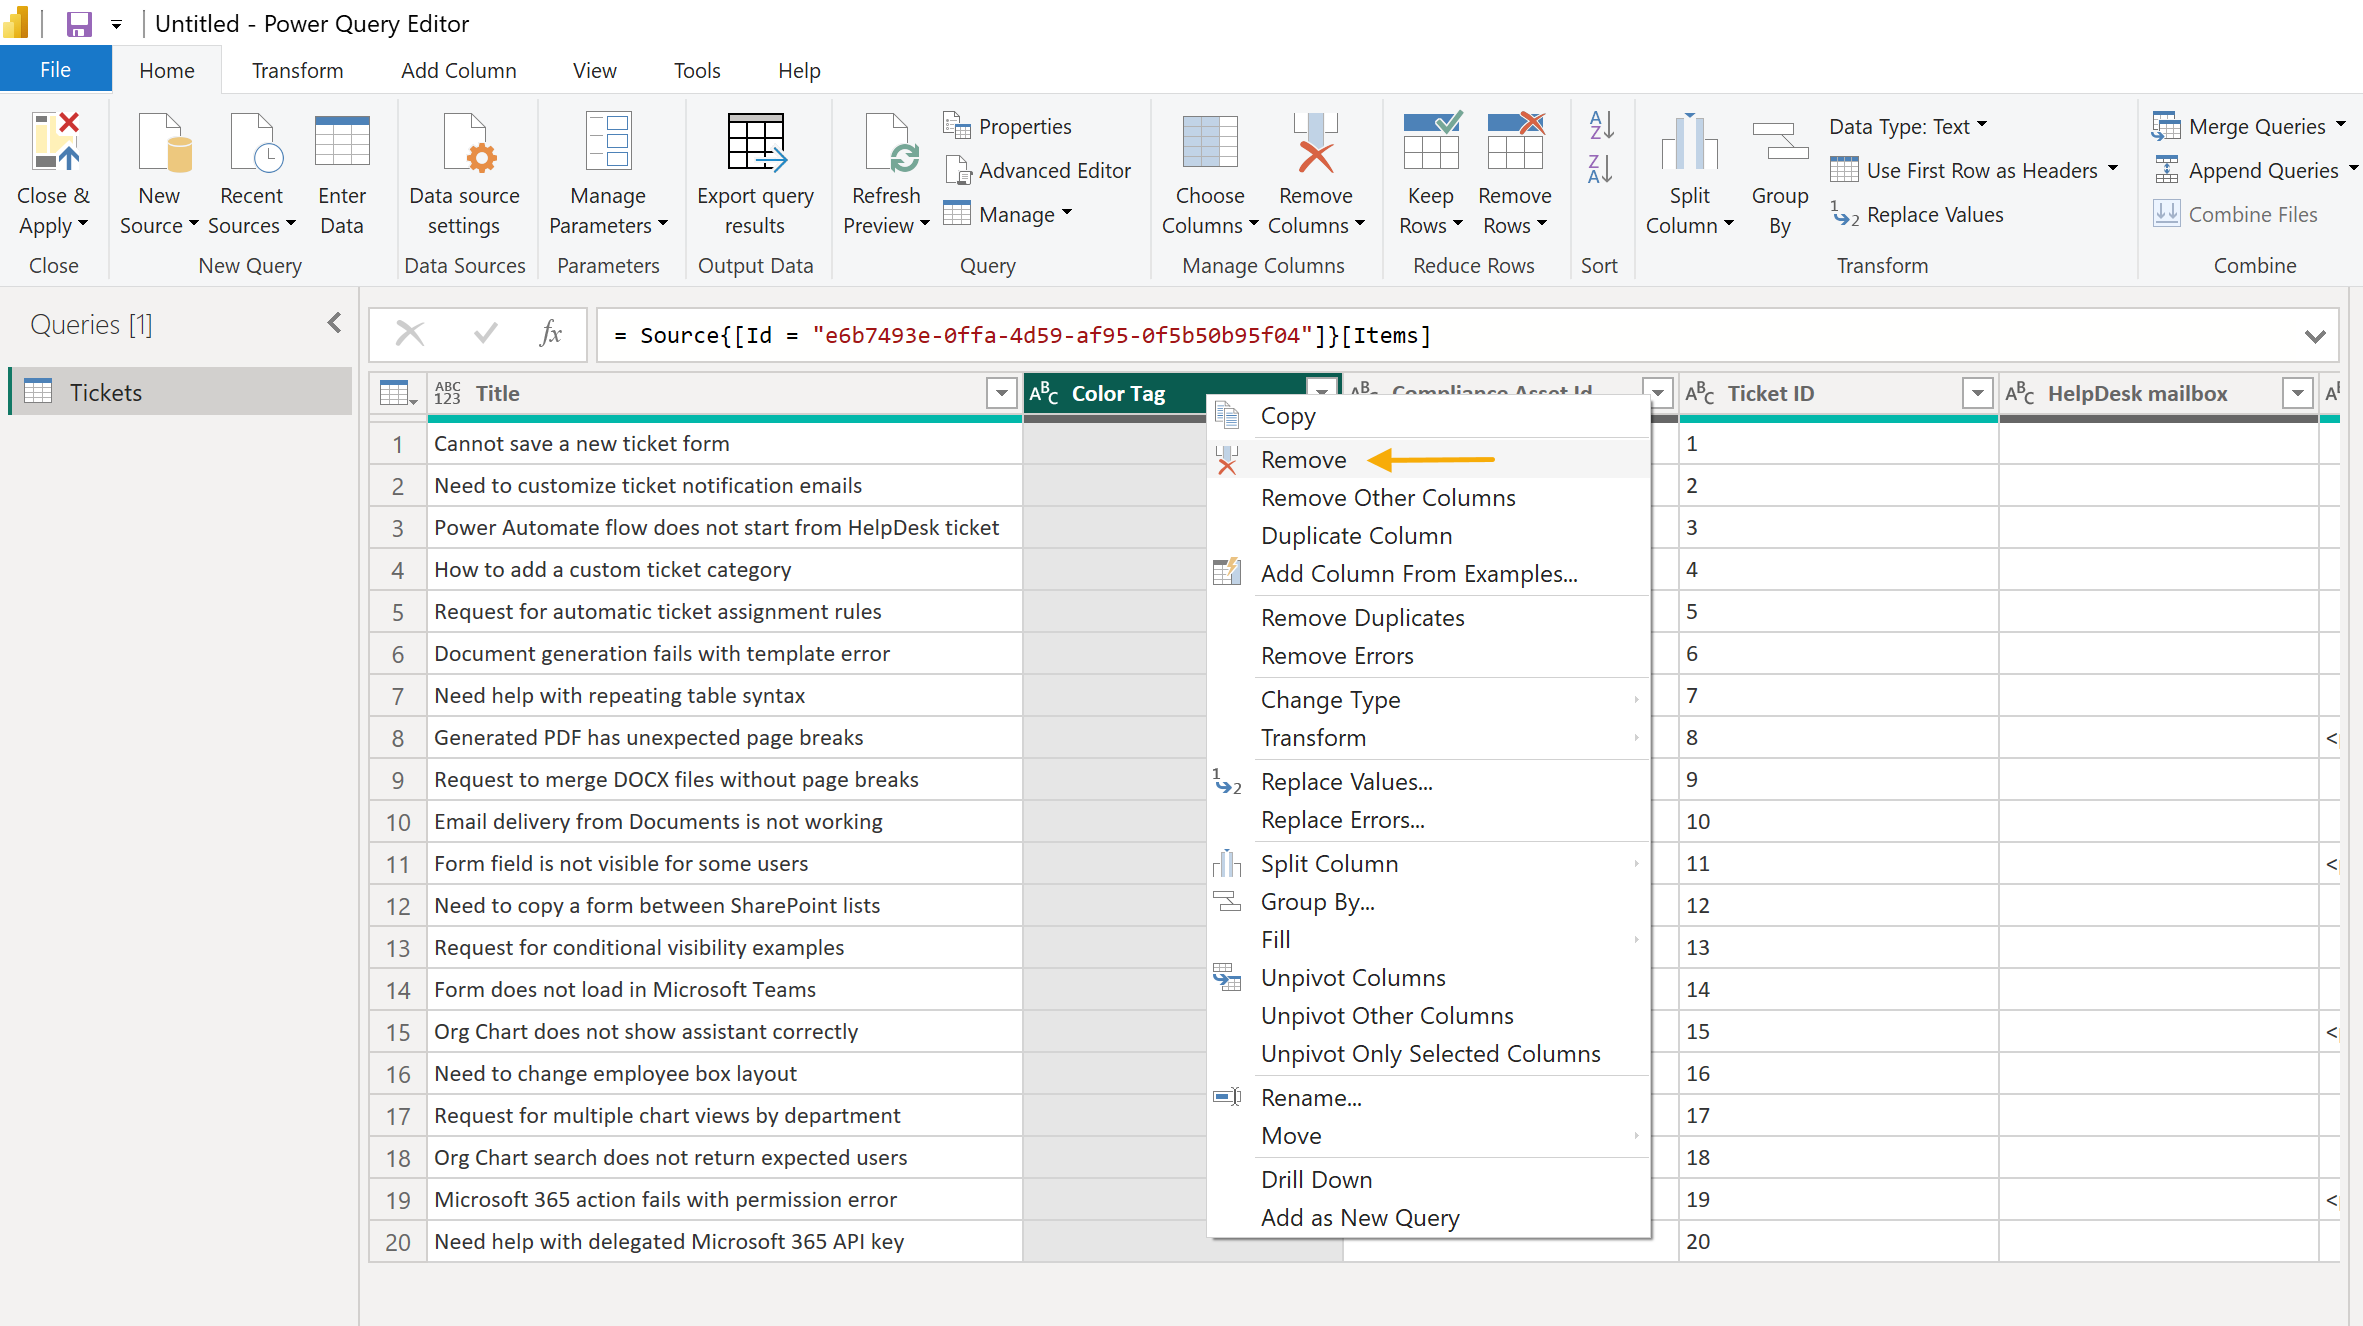Screen dimensions: 2363x1326
Task: Open the Manage query dropdown
Action: coord(1008,214)
